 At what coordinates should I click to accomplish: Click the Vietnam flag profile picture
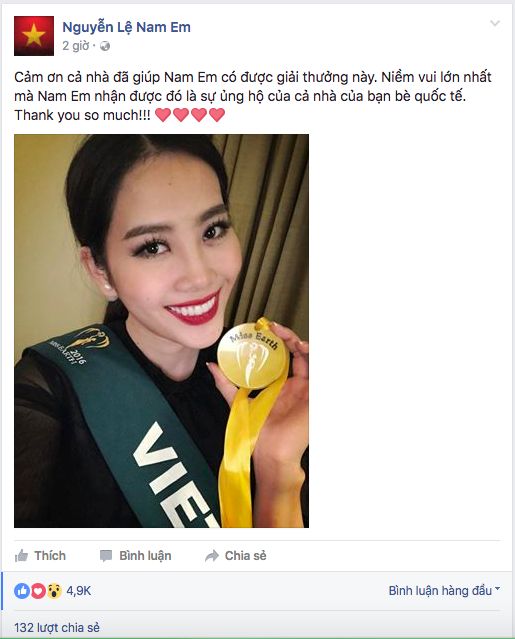[34, 36]
